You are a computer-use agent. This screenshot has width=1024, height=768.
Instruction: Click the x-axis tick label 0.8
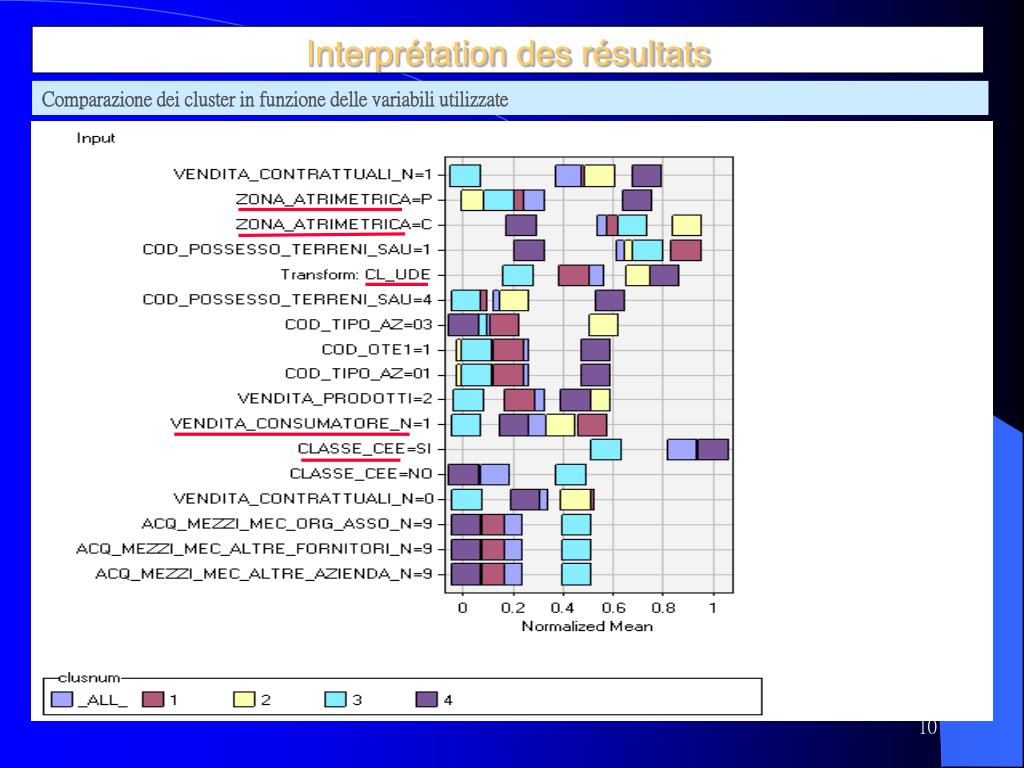click(x=663, y=608)
